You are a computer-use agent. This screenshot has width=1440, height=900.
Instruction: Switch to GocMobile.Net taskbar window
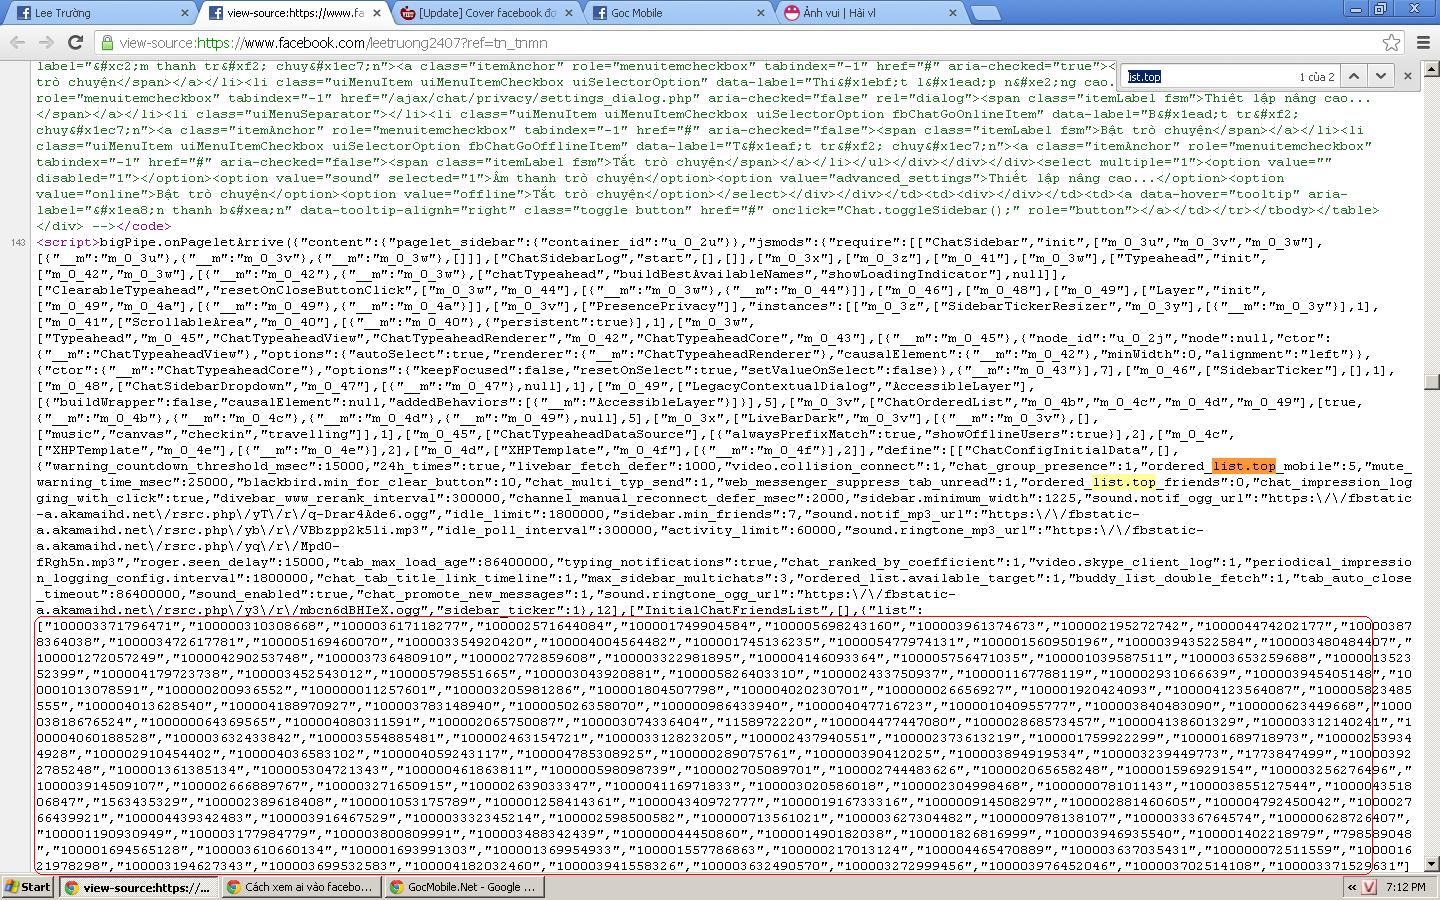tap(461, 887)
